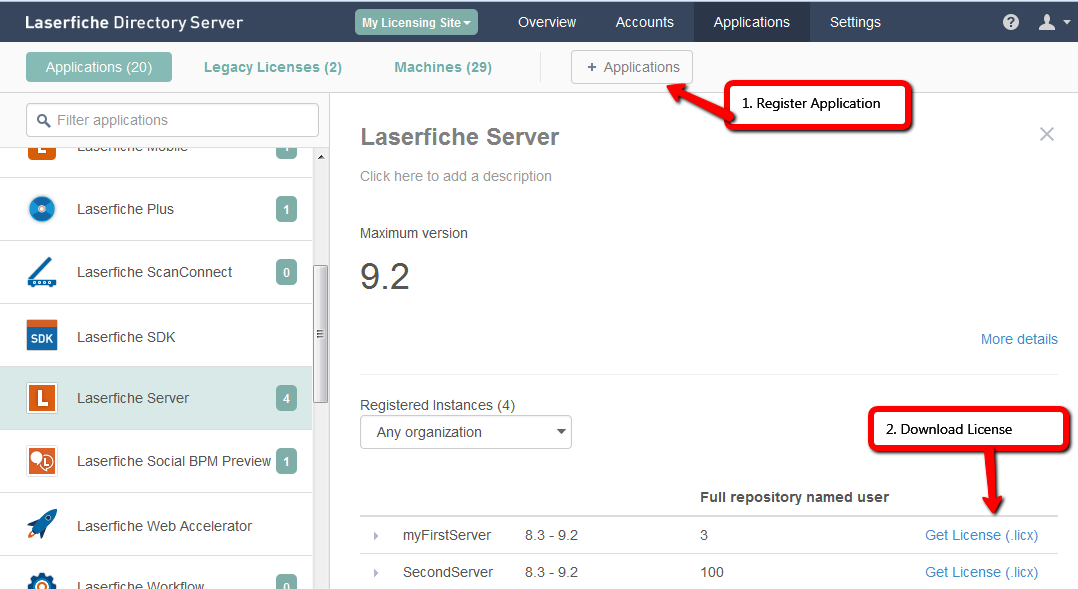Click the Laserfiche ScanConnect count badge
The image size is (1078, 589).
286,272
